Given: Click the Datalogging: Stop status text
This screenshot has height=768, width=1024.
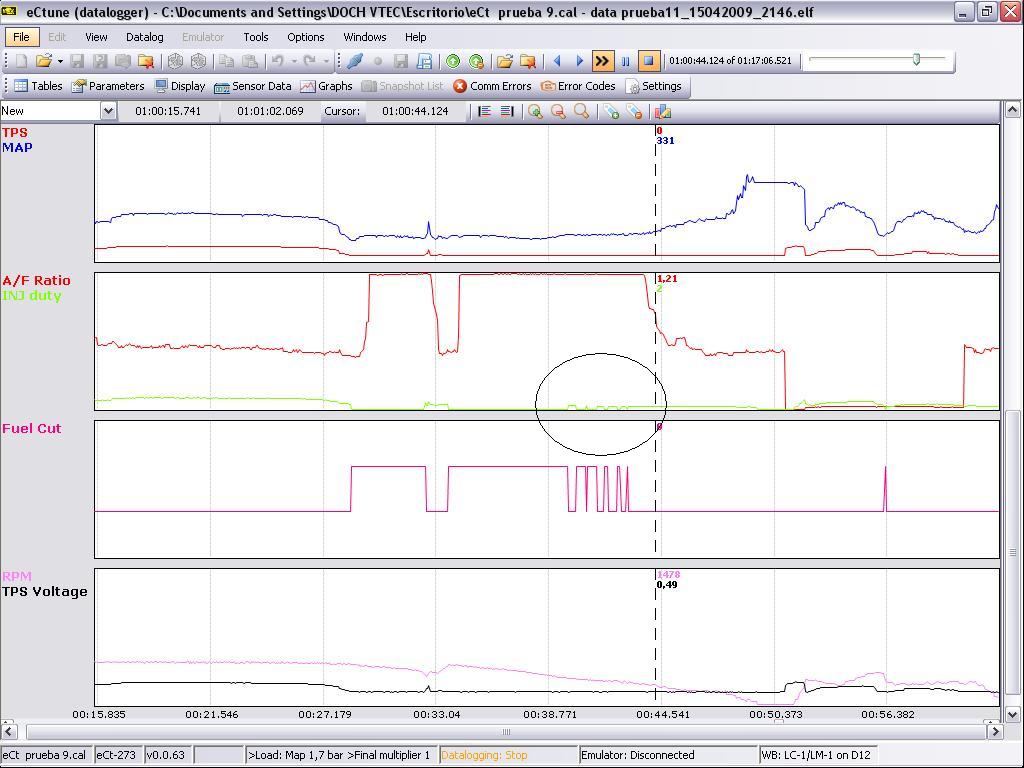Looking at the screenshot, I should point(484,756).
